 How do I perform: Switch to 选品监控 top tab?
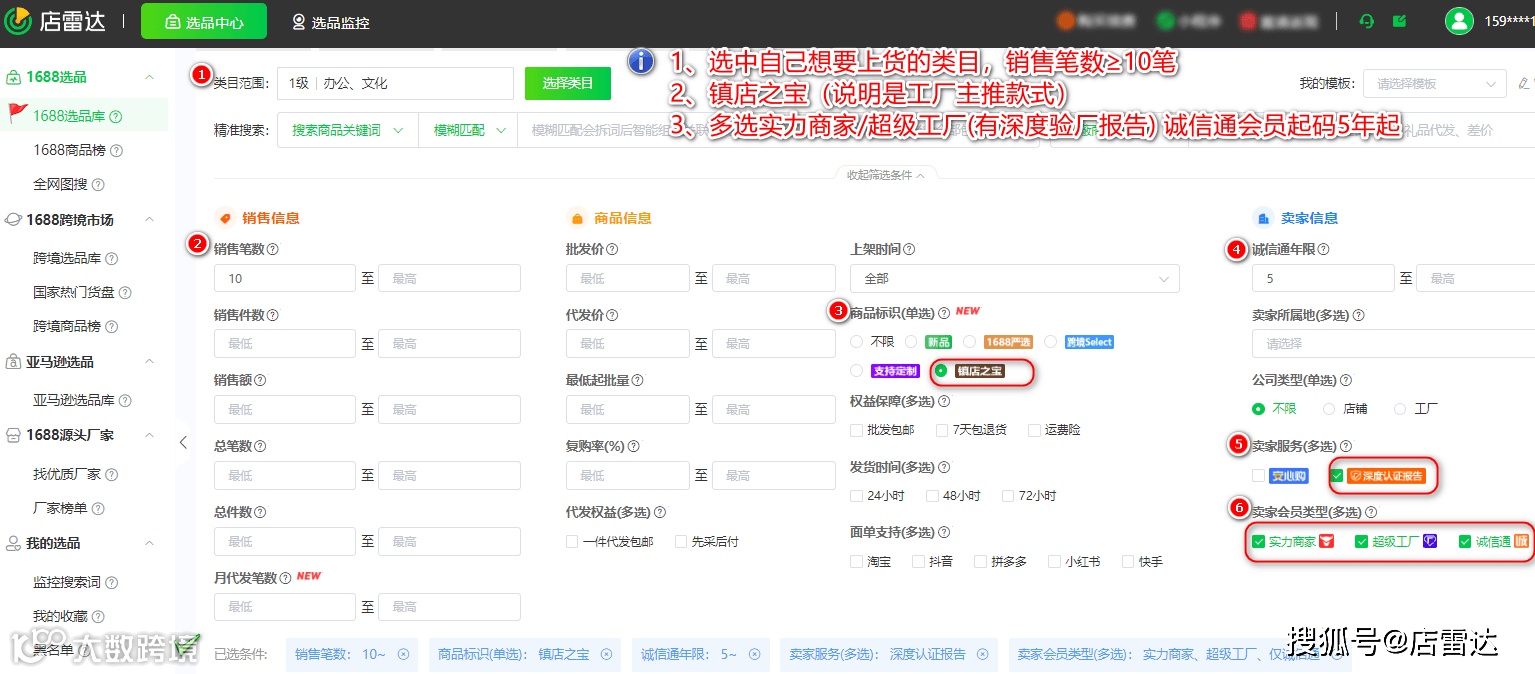tap(331, 22)
